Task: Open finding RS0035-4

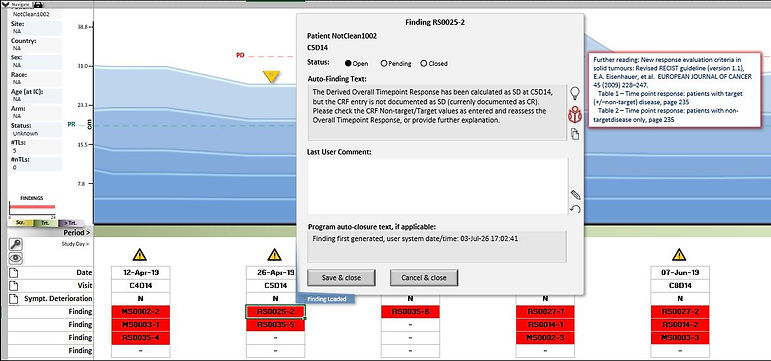Action: (x=141, y=338)
